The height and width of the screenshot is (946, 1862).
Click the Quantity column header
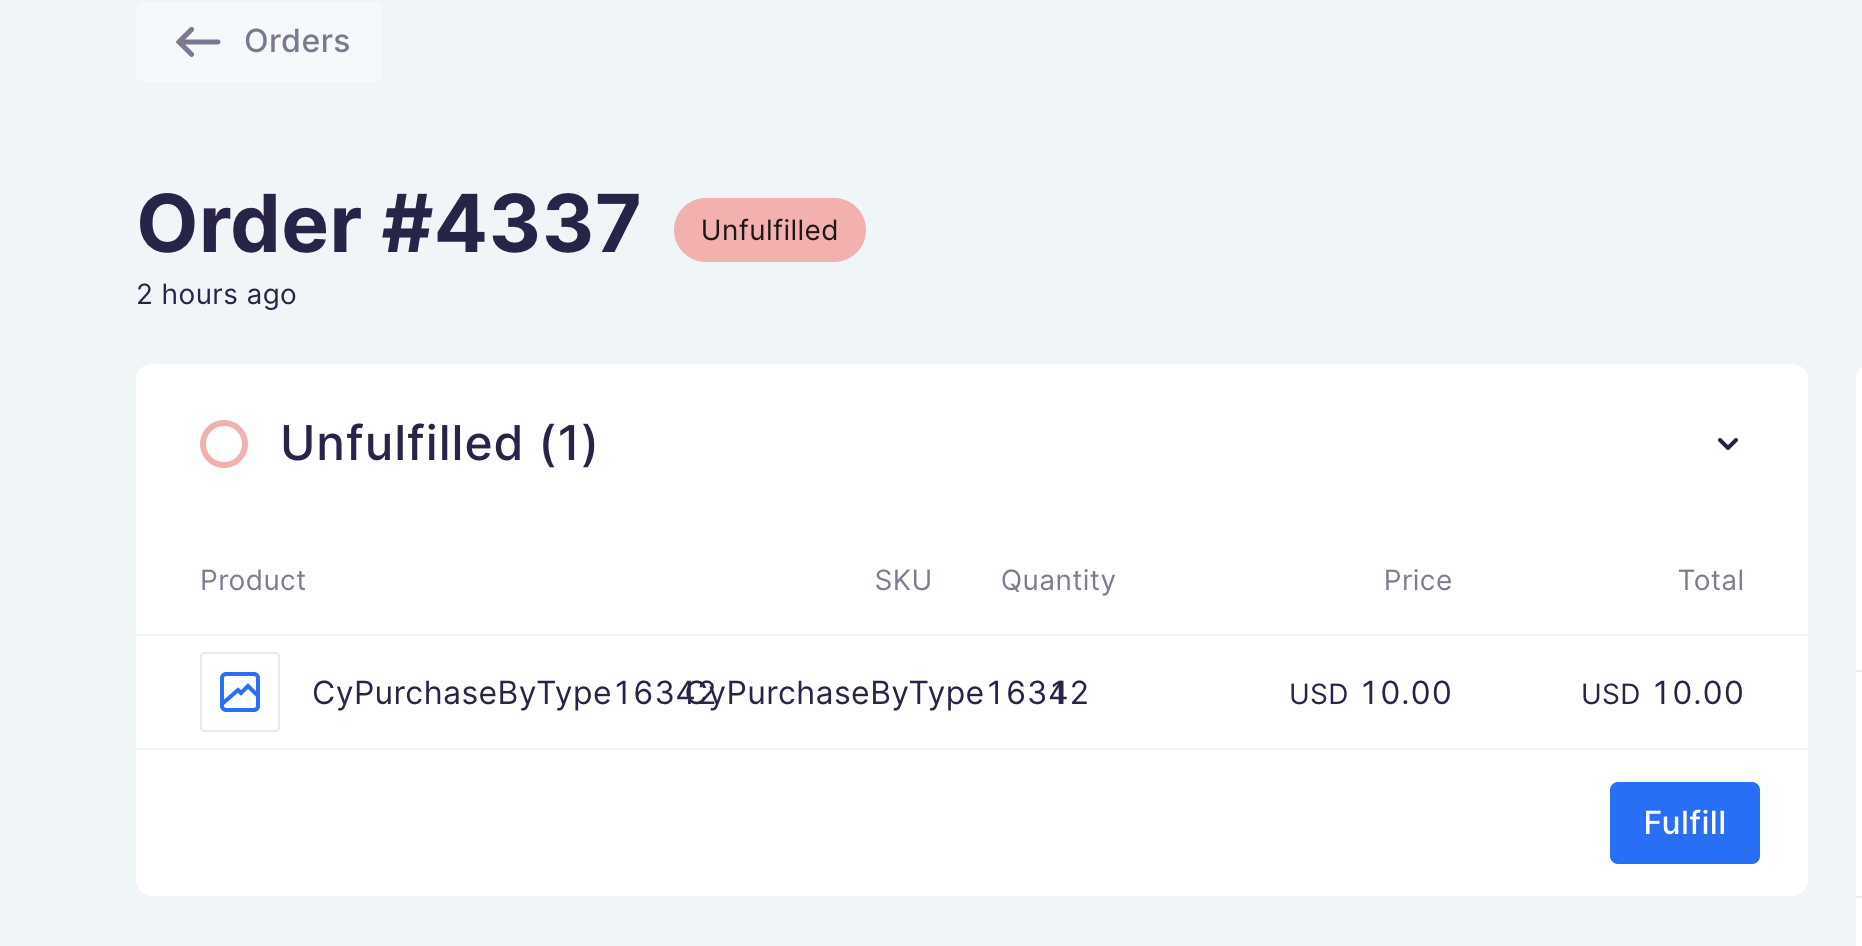click(1057, 580)
